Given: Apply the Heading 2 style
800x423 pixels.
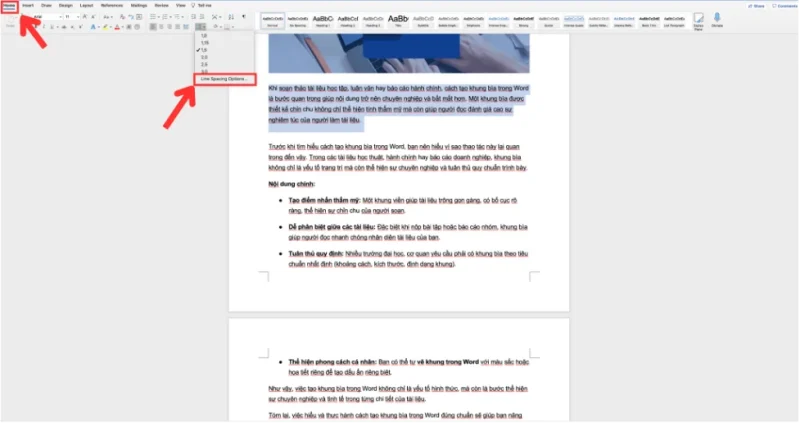Looking at the screenshot, I should (348, 20).
